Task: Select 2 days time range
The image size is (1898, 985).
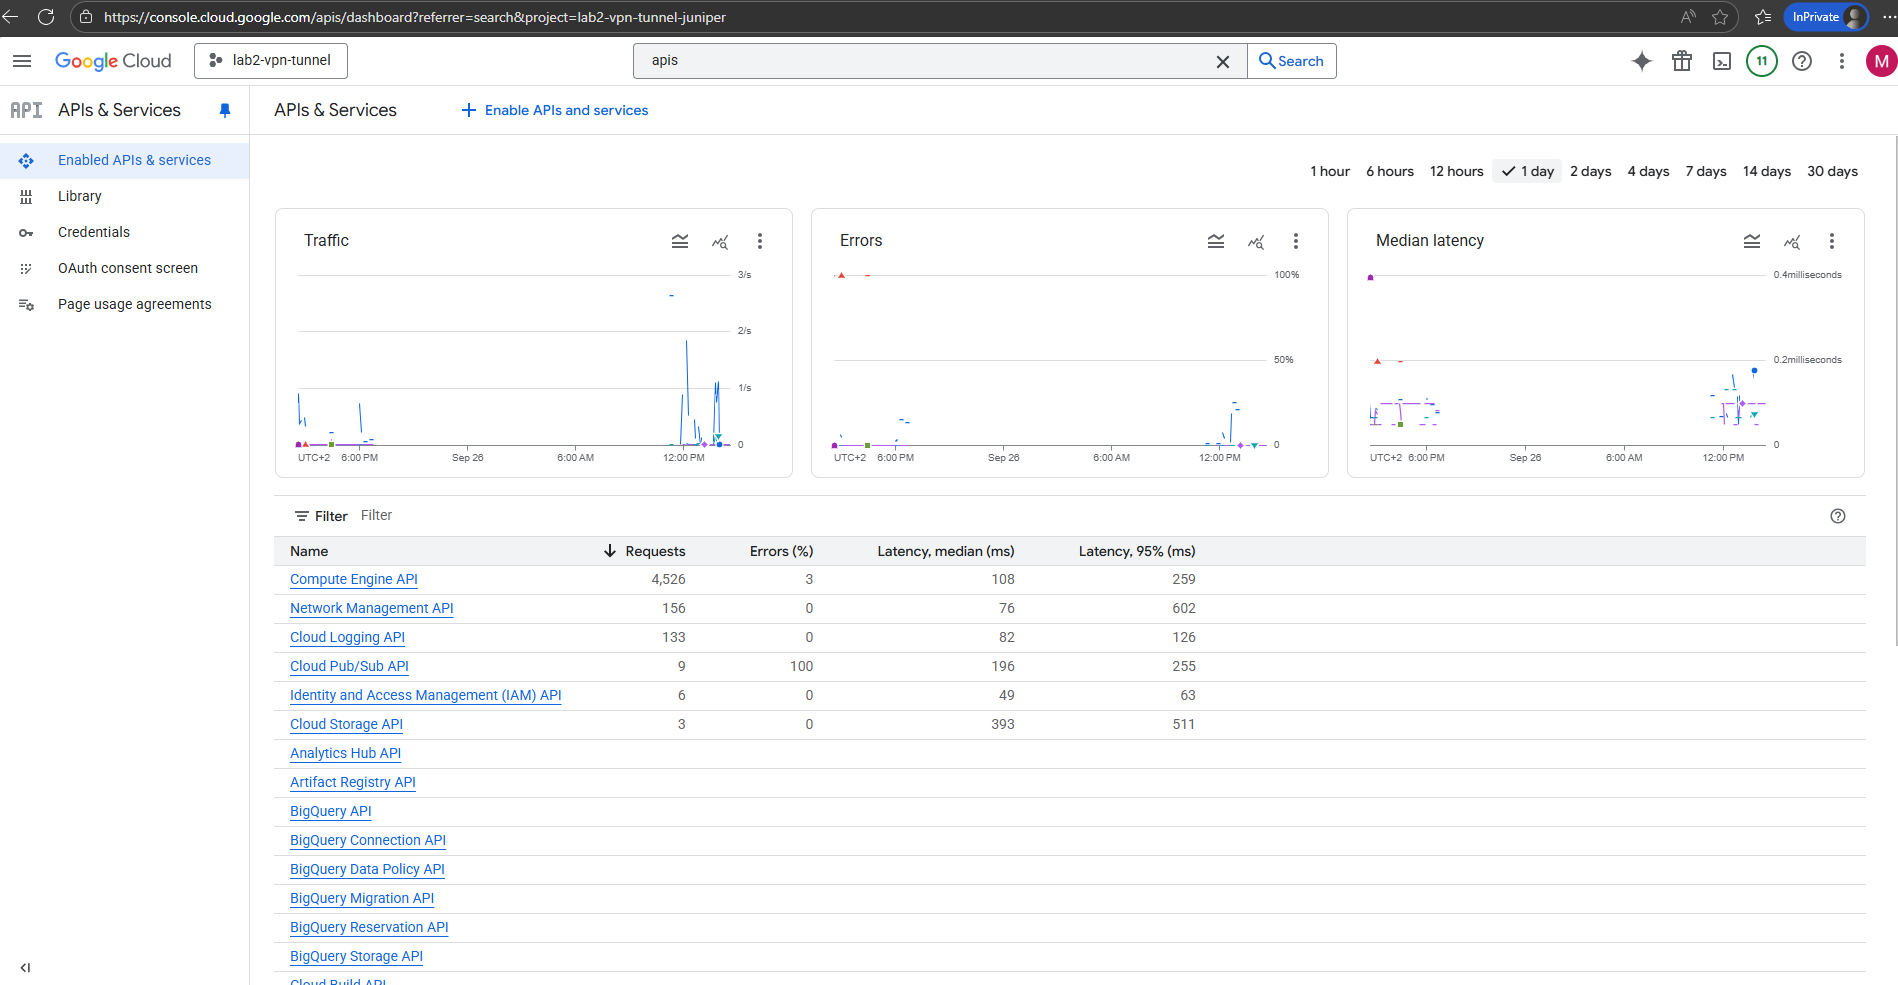Action: pos(1591,171)
